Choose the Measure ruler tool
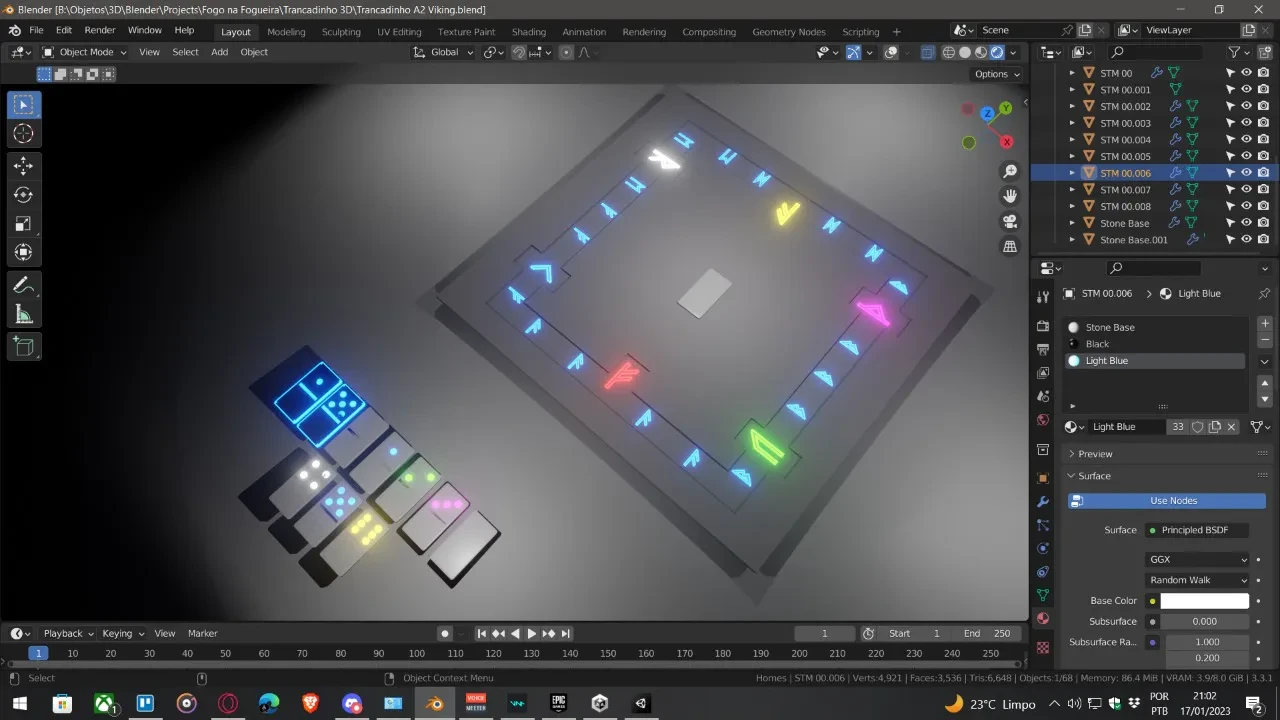 [24, 315]
